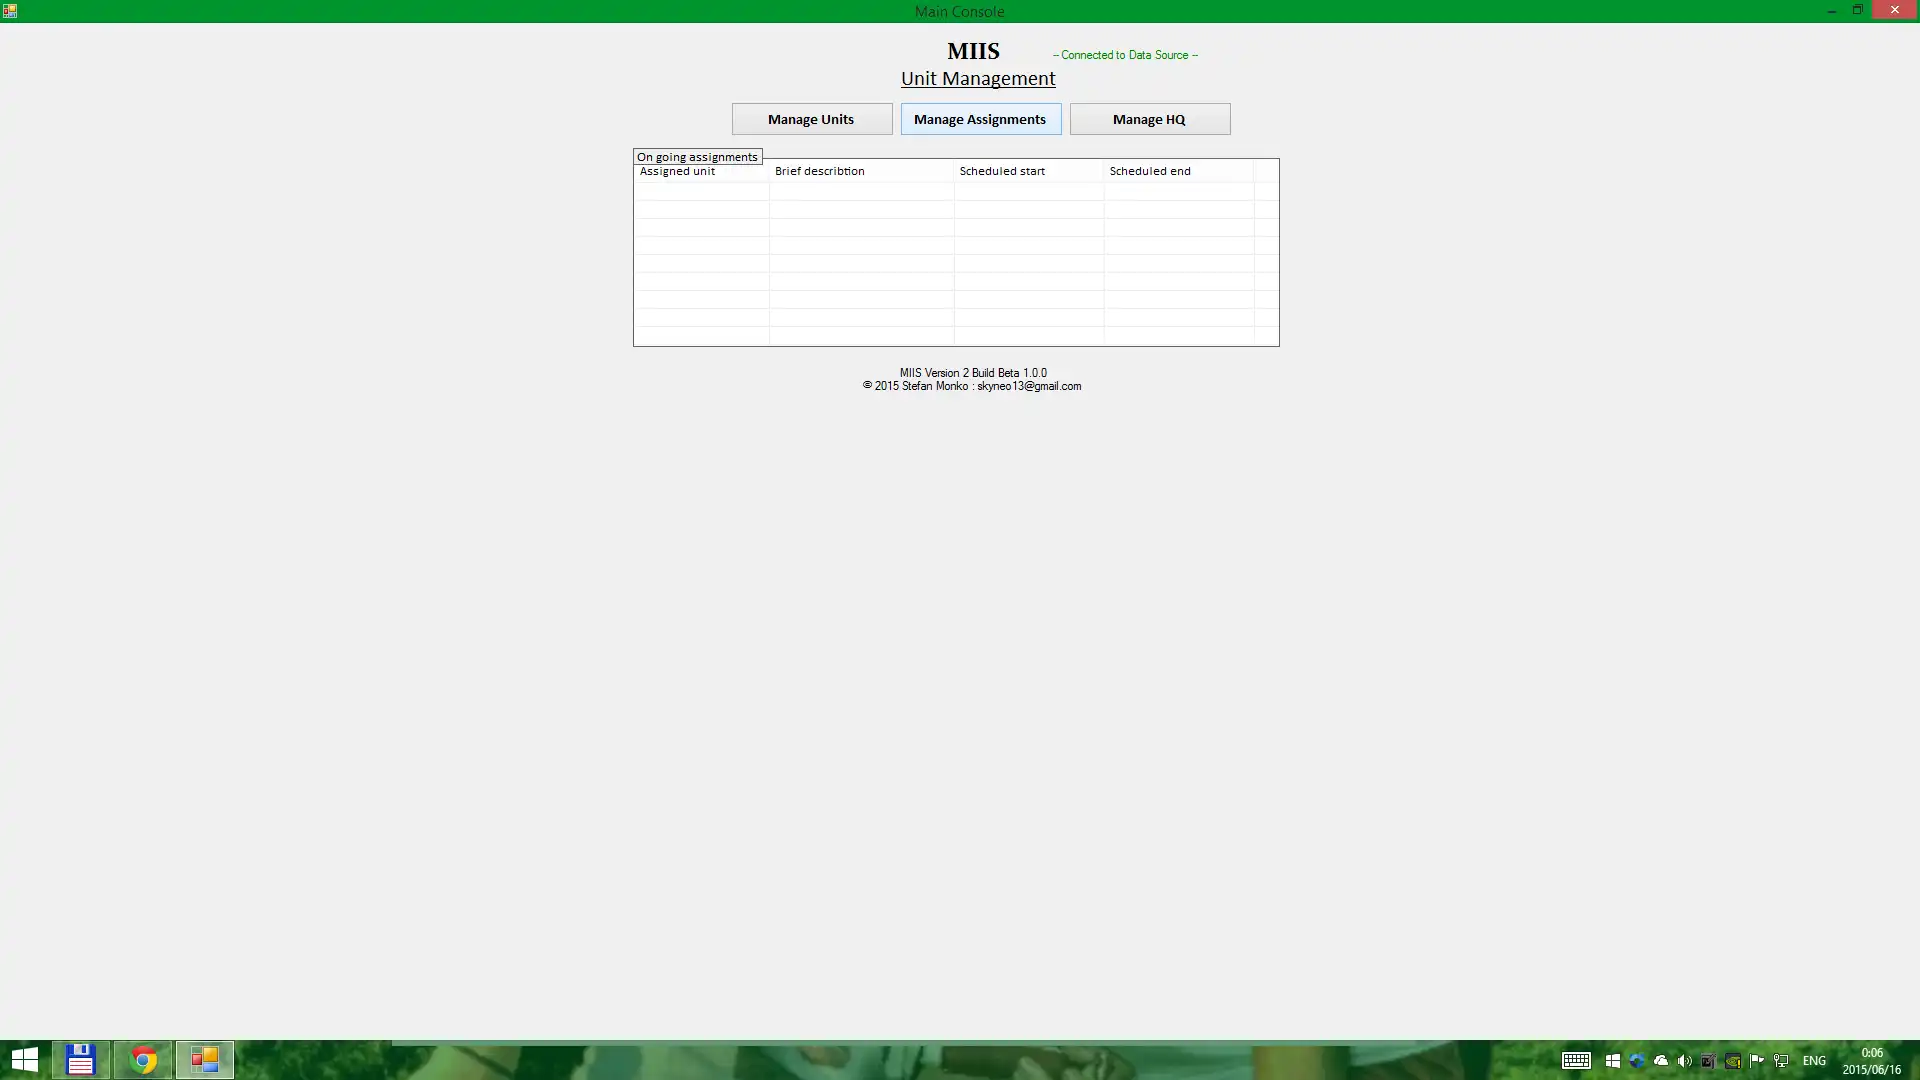Image resolution: width=1920 pixels, height=1080 pixels.
Task: Click the ENG language indicator in system tray
Action: pyautogui.click(x=1813, y=1062)
